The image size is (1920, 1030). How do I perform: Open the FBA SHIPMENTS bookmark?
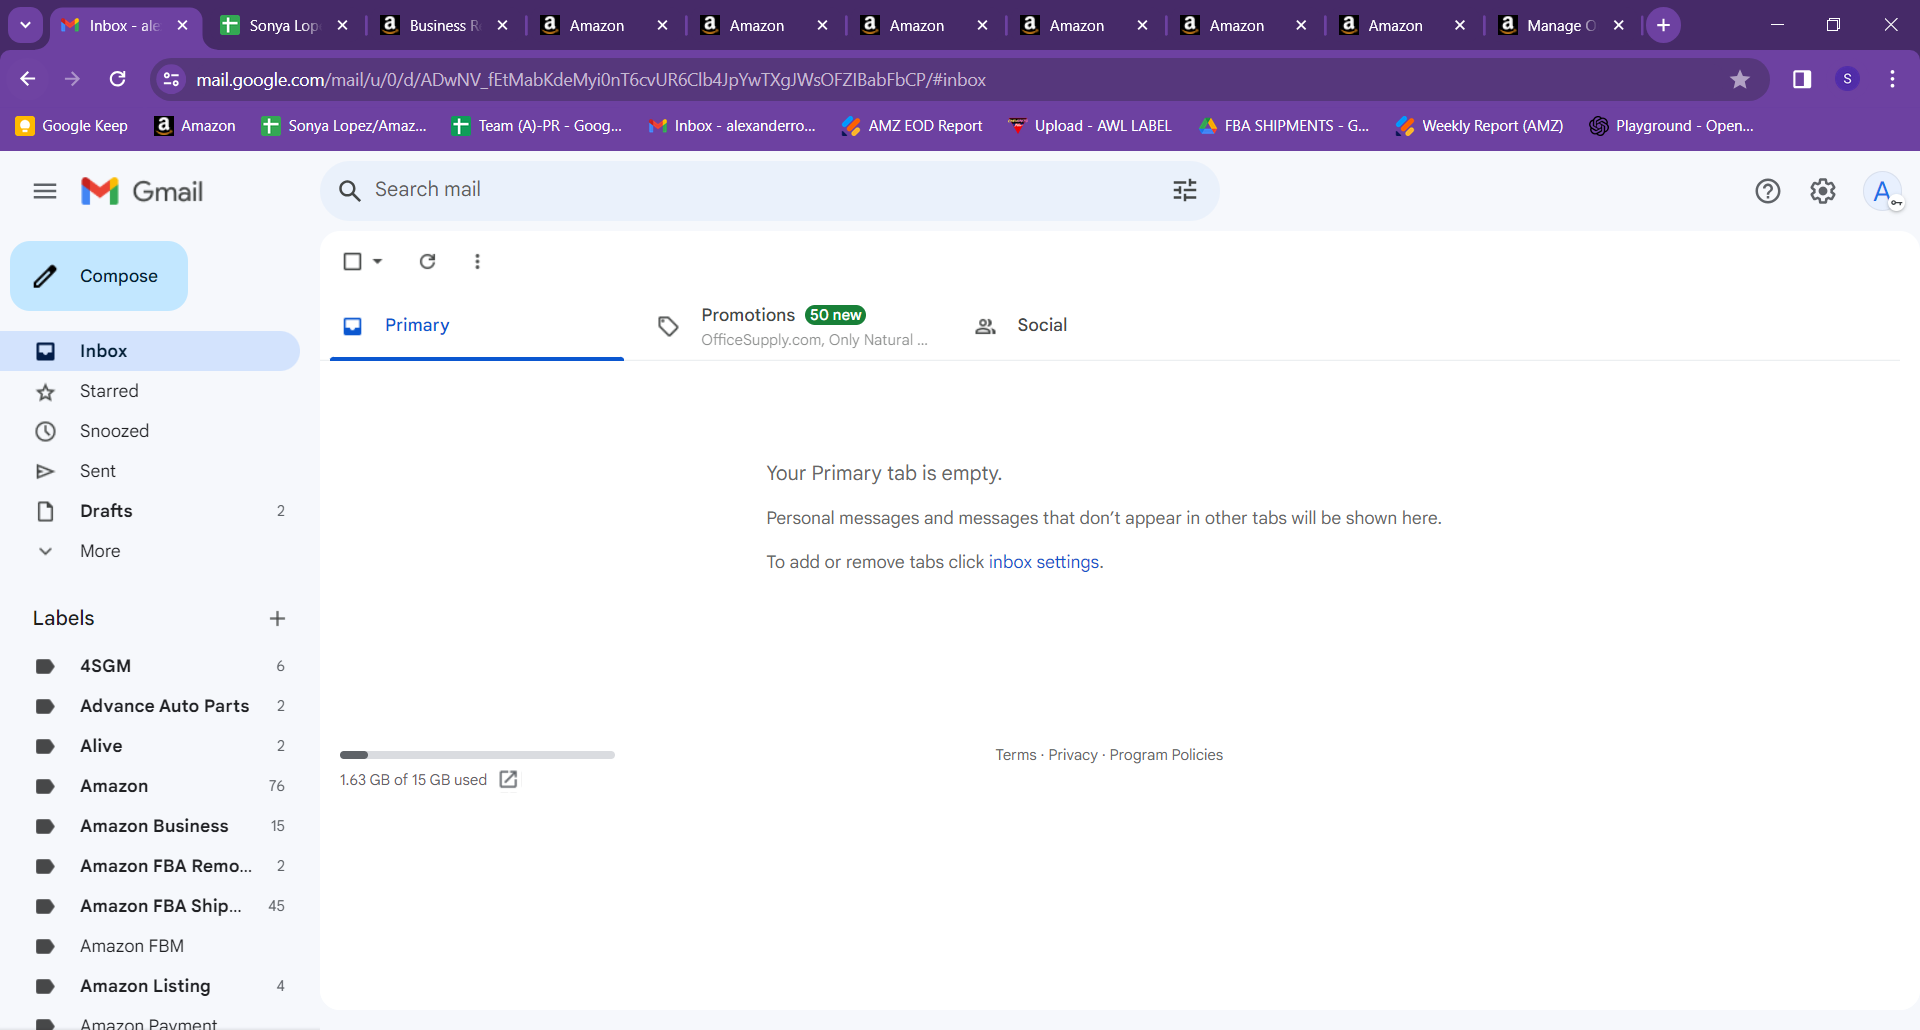(1284, 126)
